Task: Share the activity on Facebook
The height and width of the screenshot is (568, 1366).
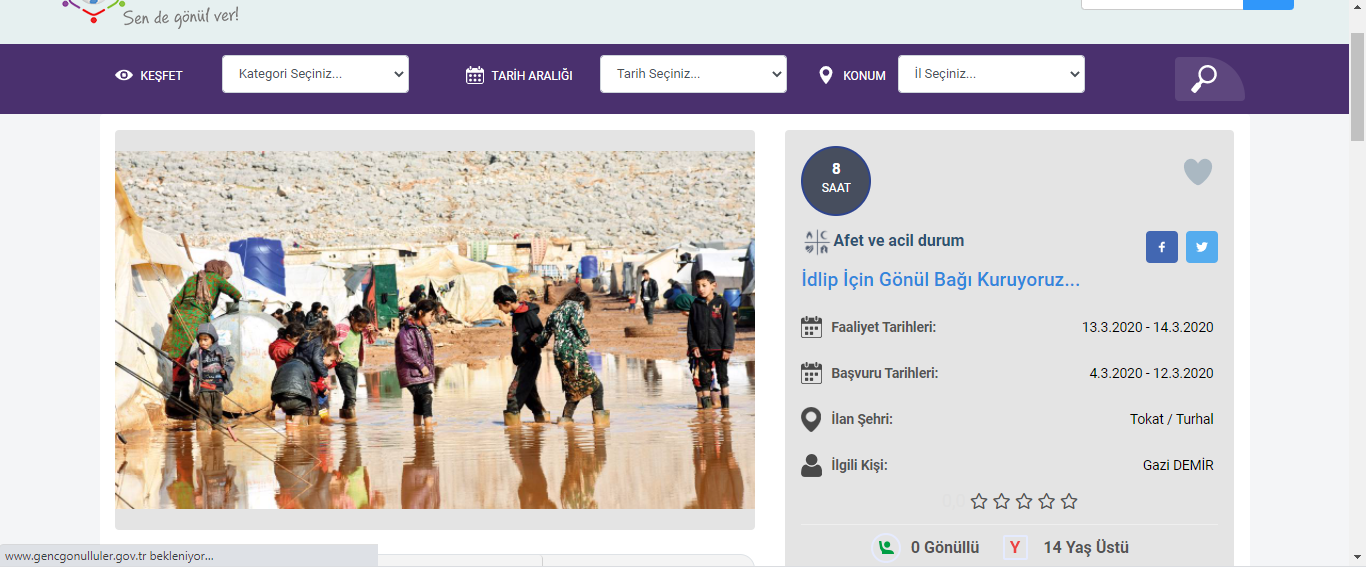Action: tap(1161, 247)
